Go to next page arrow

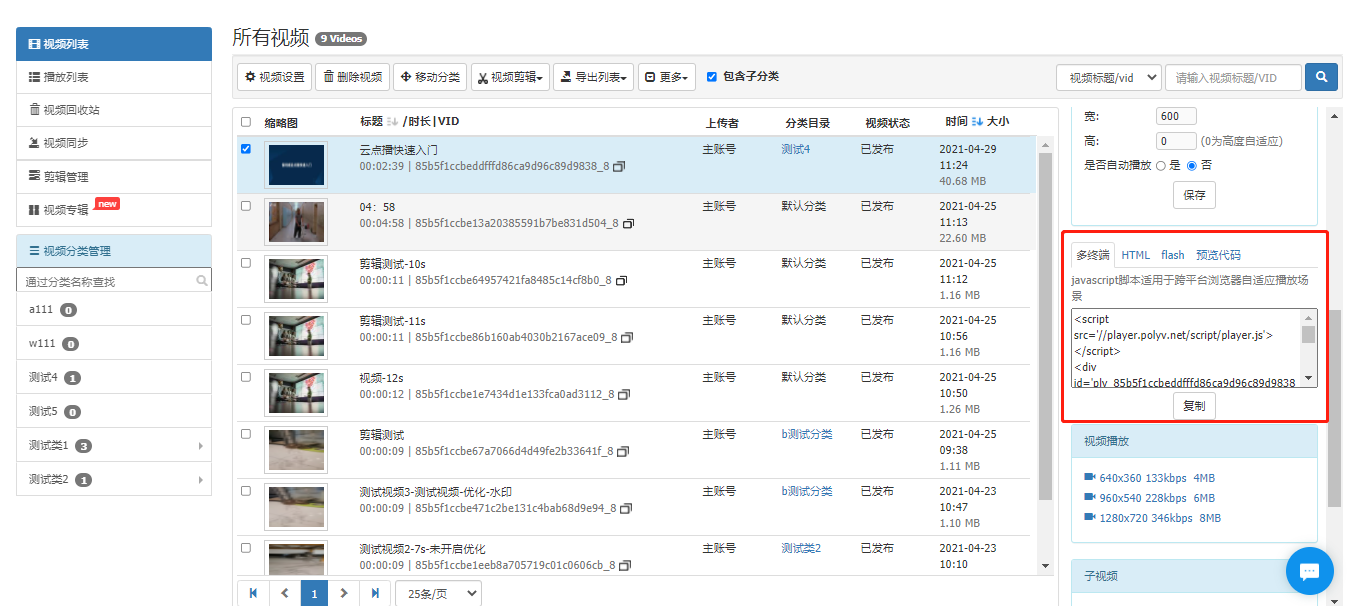point(344,593)
